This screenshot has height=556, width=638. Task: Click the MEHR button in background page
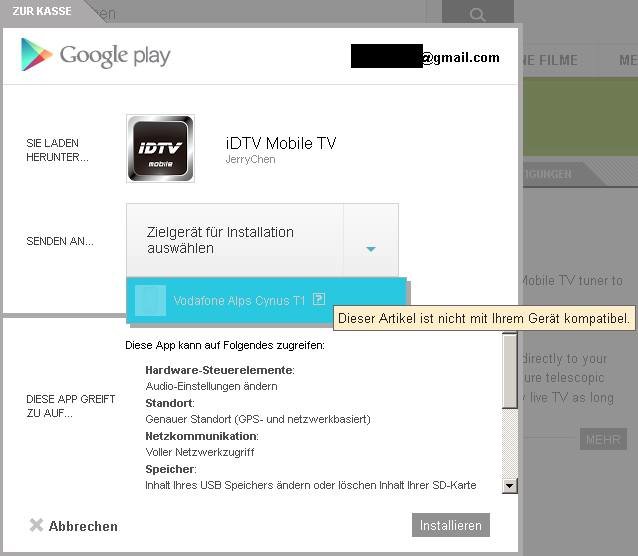603,439
